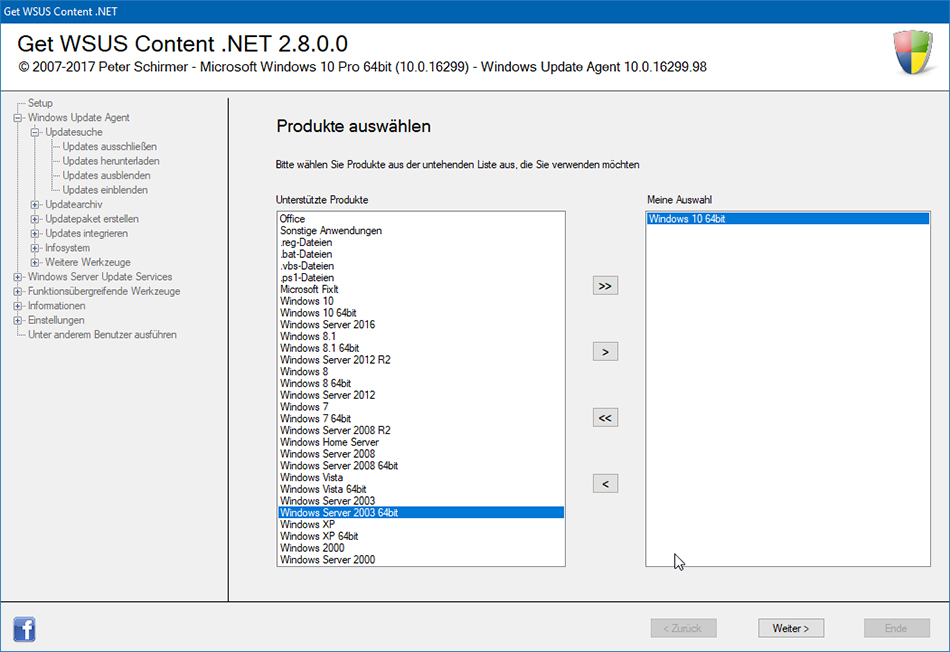Screen dimensions: 950x652
Task: Click the < Zurück button
Action: pyautogui.click(x=683, y=628)
